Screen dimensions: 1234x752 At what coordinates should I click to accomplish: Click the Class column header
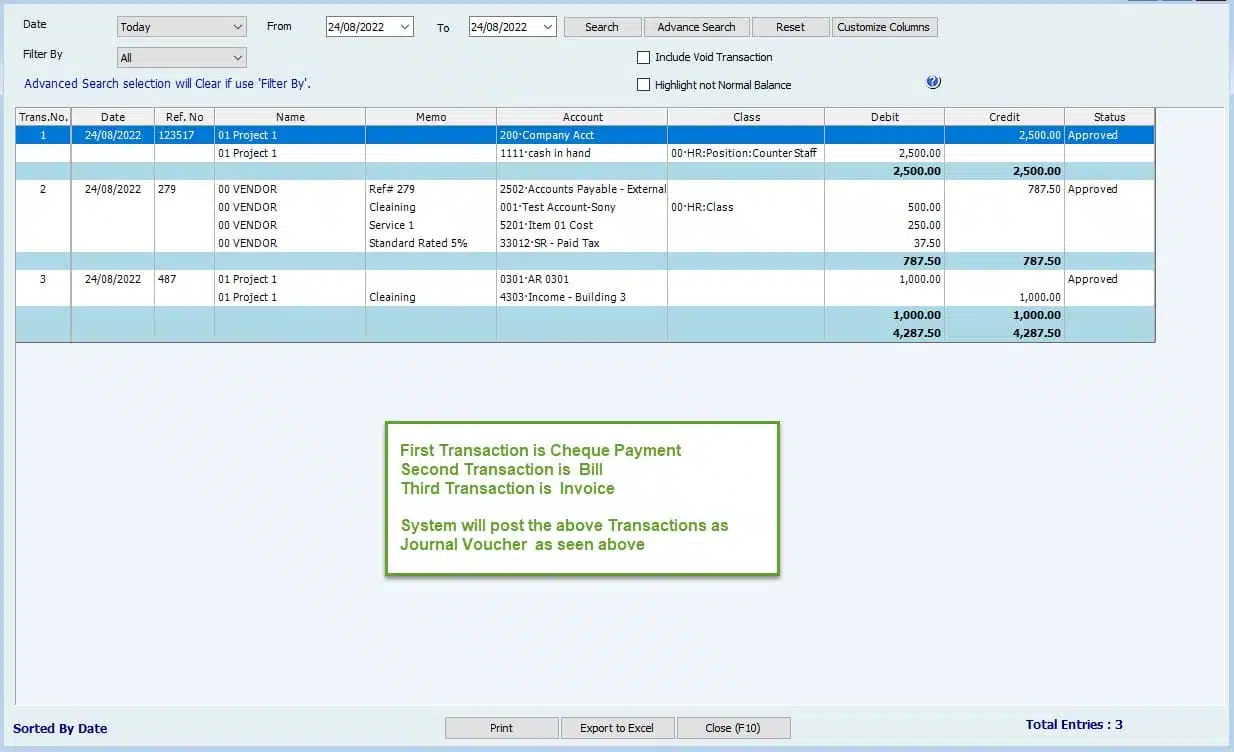pyautogui.click(x=746, y=117)
